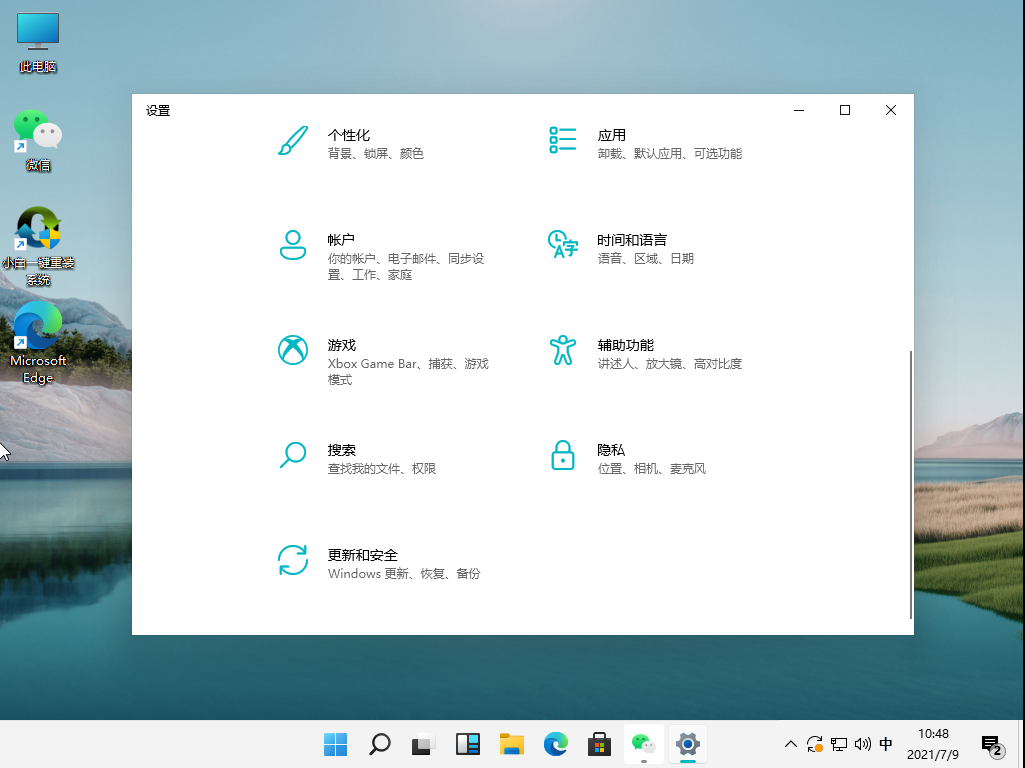Viewport: 1025px width, 768px height.
Task: Open Microsoft Store from the taskbar
Action: point(599,744)
